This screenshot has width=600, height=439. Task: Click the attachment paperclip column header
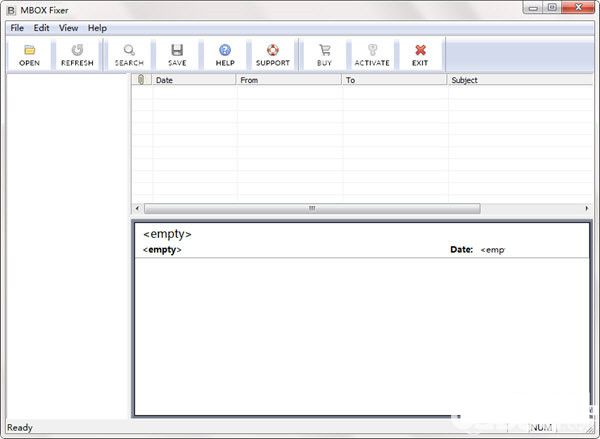coord(141,80)
